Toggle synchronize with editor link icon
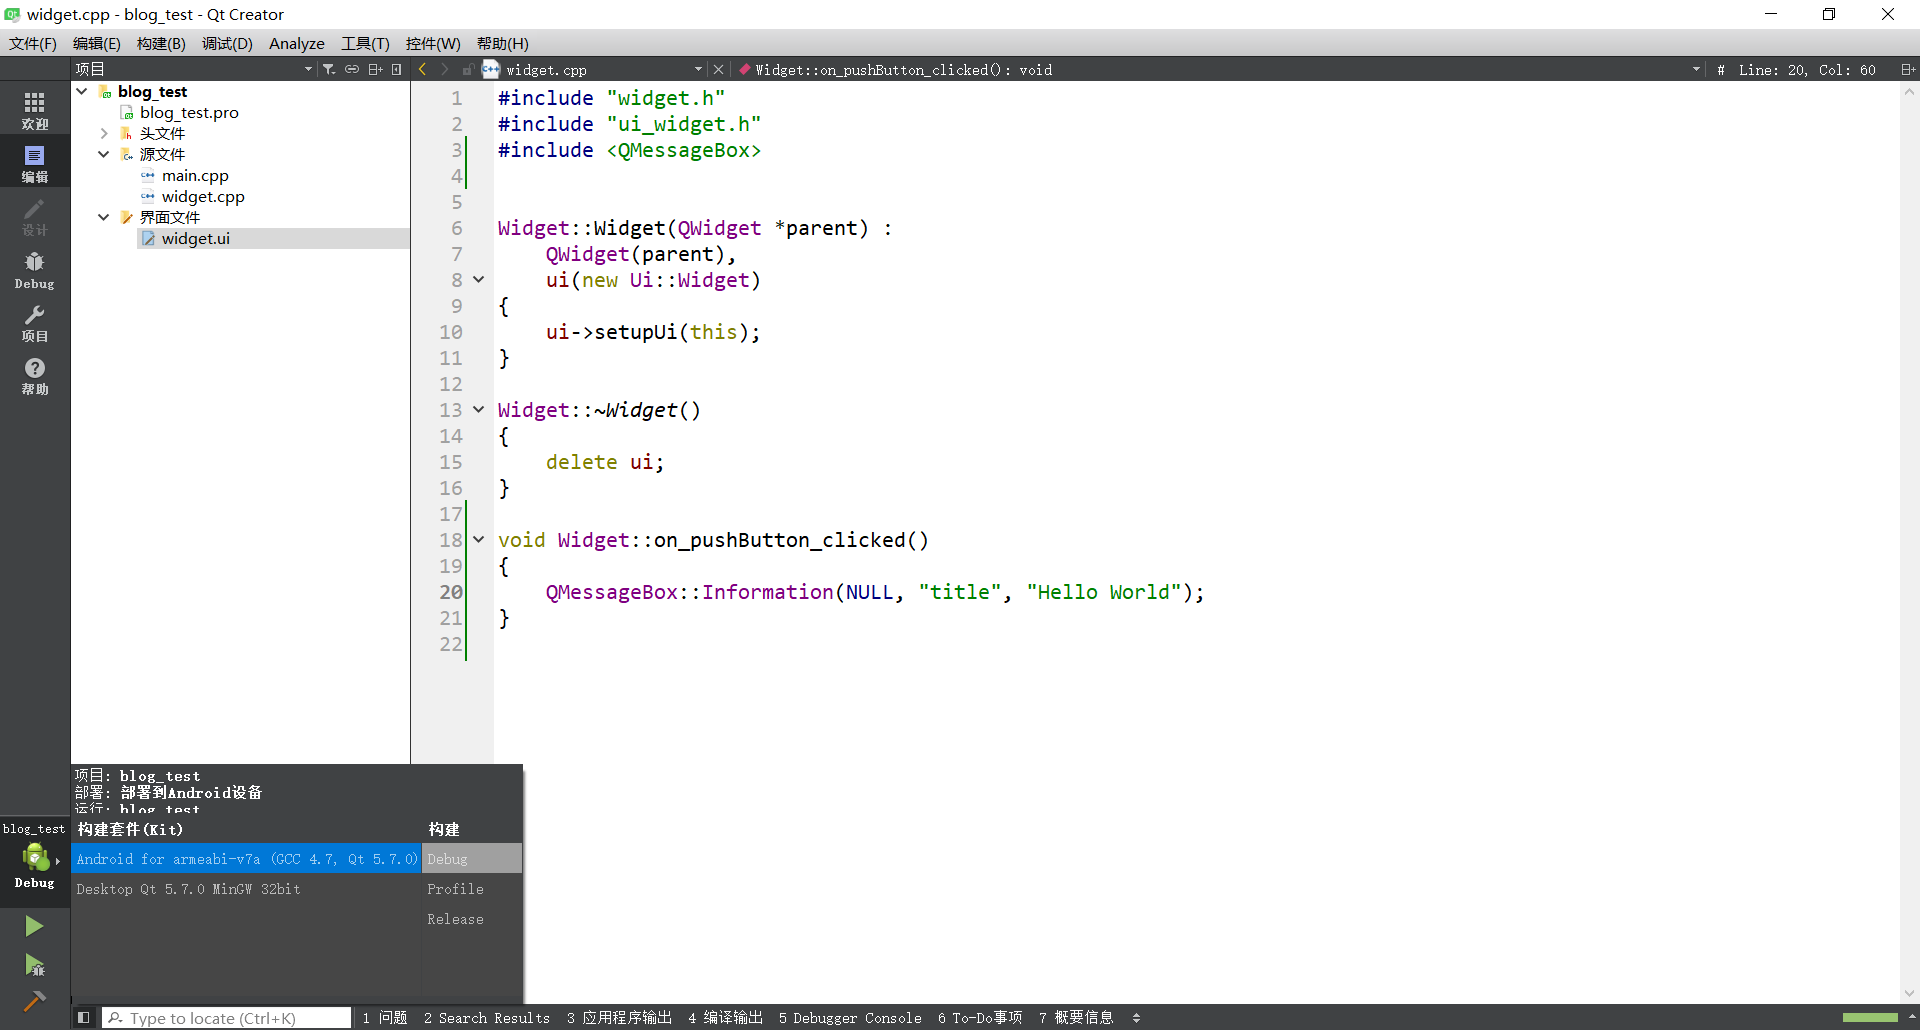 pos(352,69)
